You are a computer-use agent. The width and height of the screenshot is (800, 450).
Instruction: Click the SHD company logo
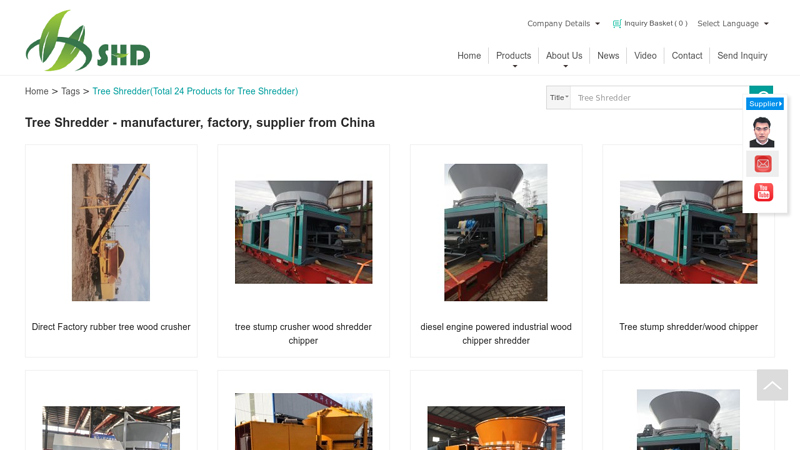coord(88,40)
